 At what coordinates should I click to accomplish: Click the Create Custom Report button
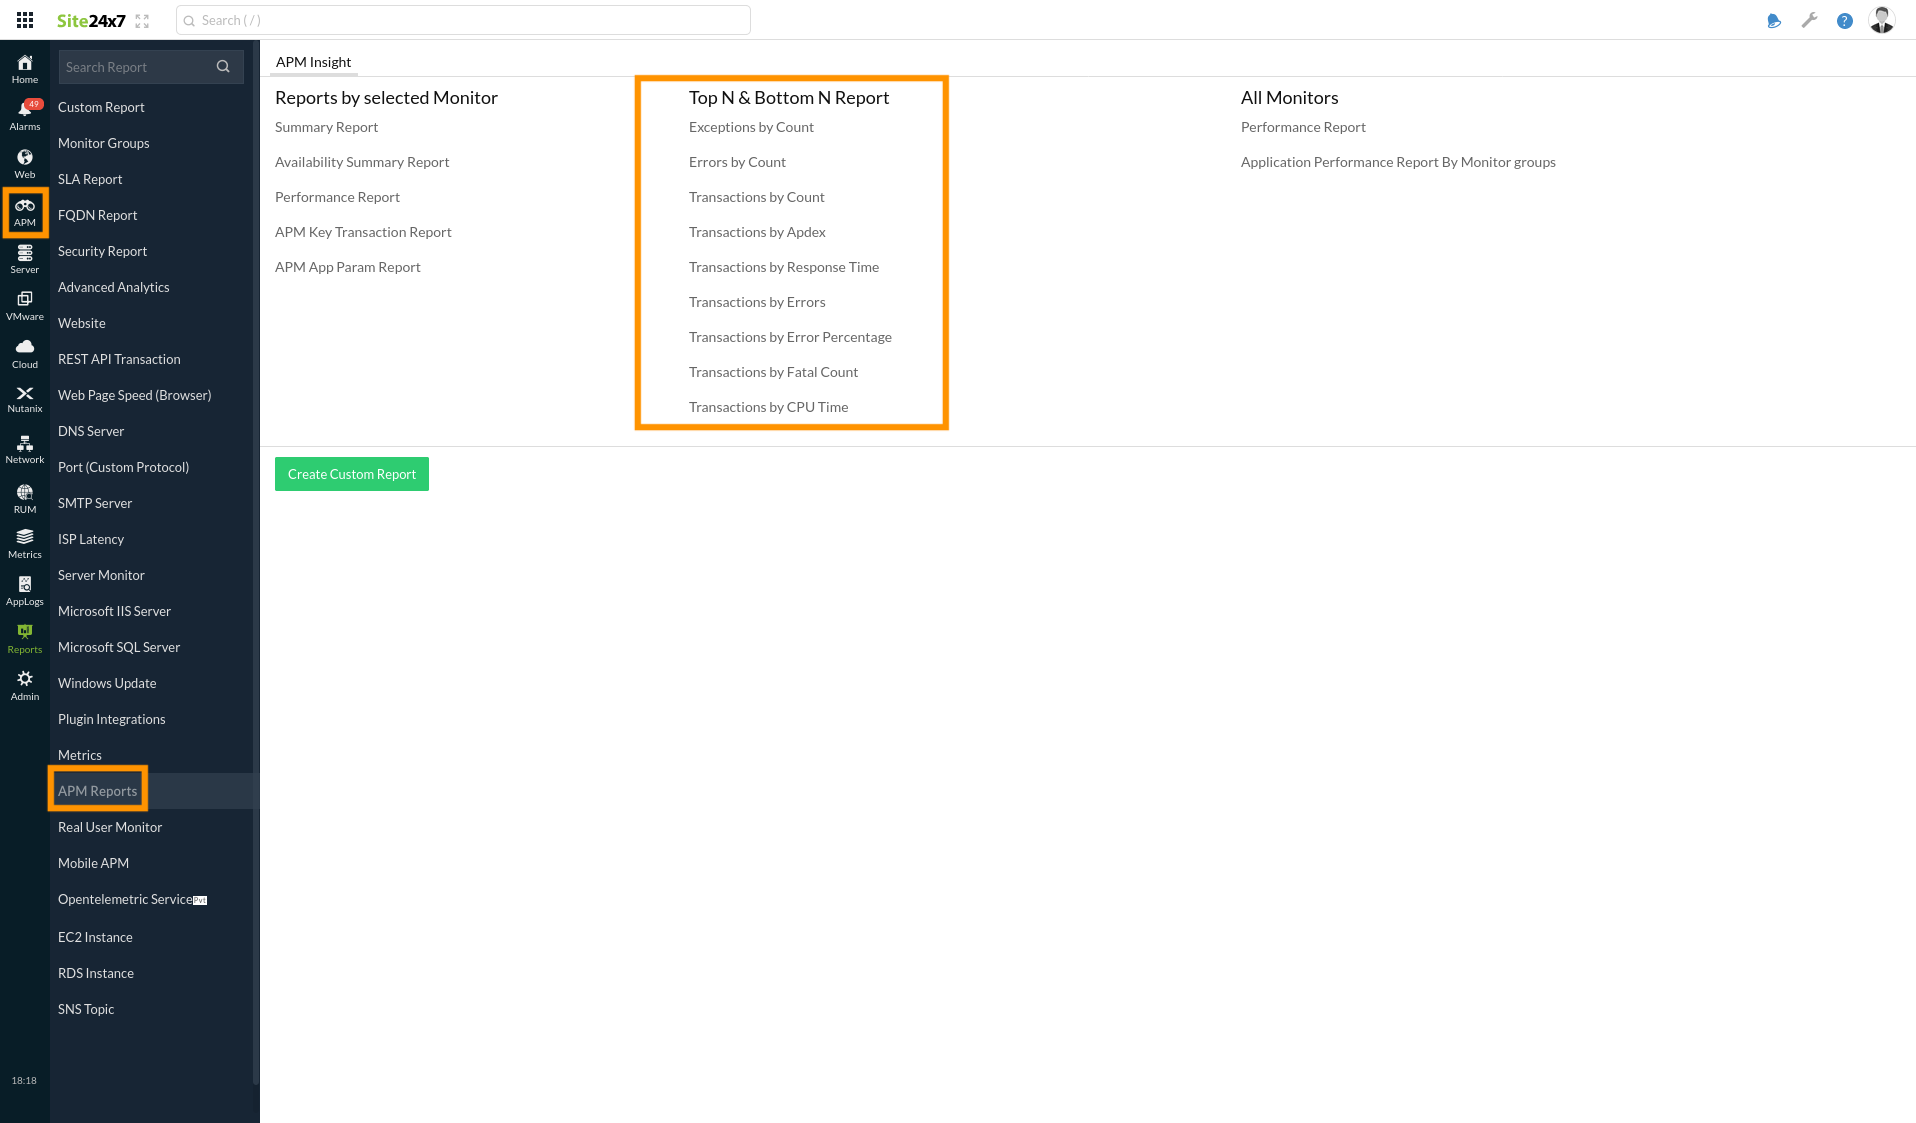[x=351, y=473]
